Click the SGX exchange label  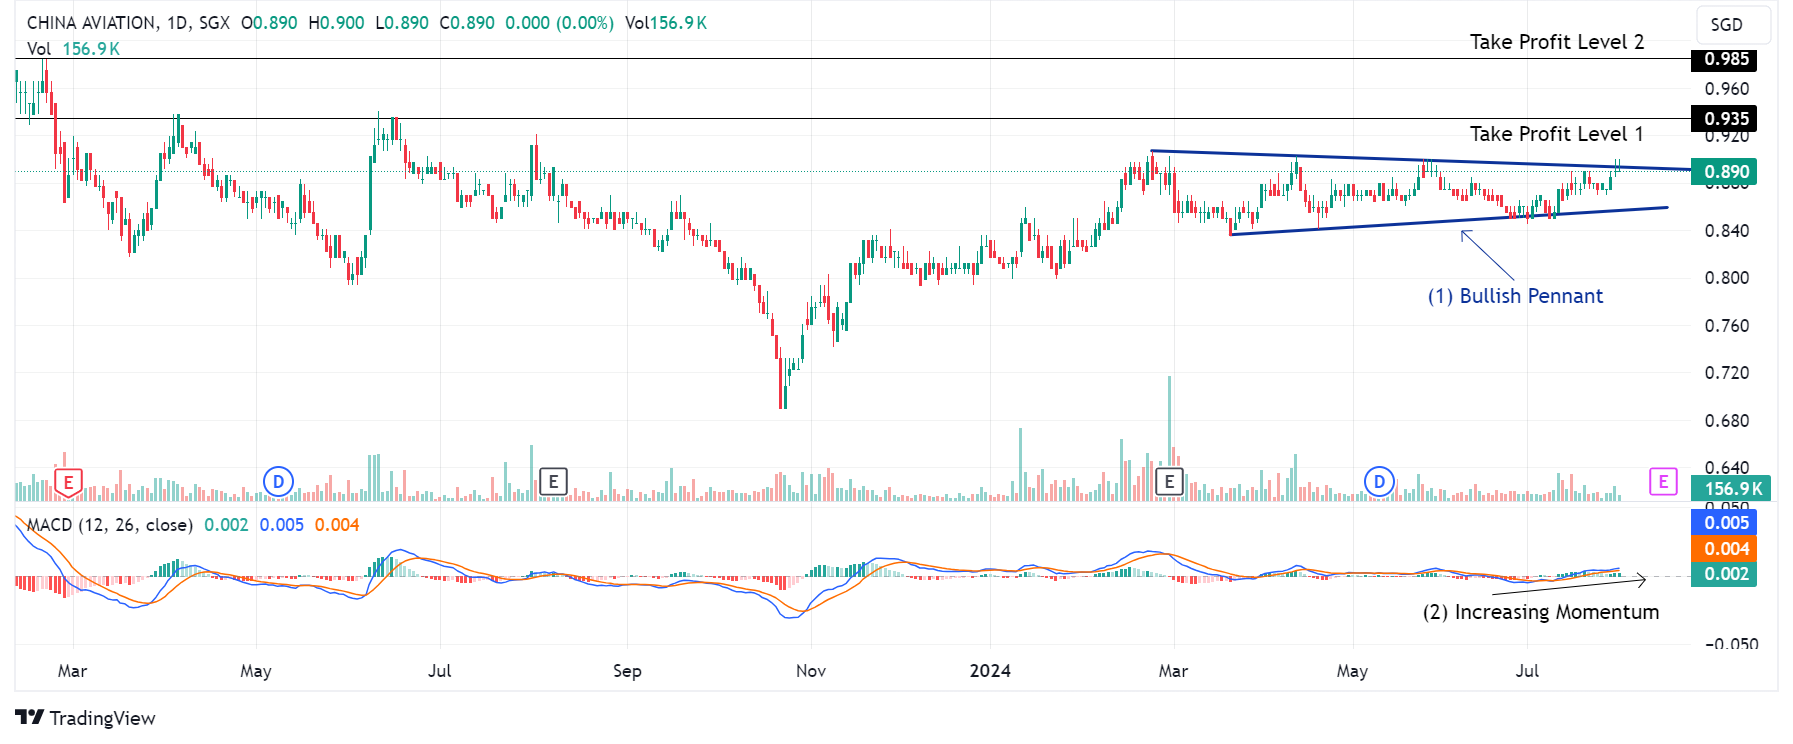pyautogui.click(x=214, y=22)
